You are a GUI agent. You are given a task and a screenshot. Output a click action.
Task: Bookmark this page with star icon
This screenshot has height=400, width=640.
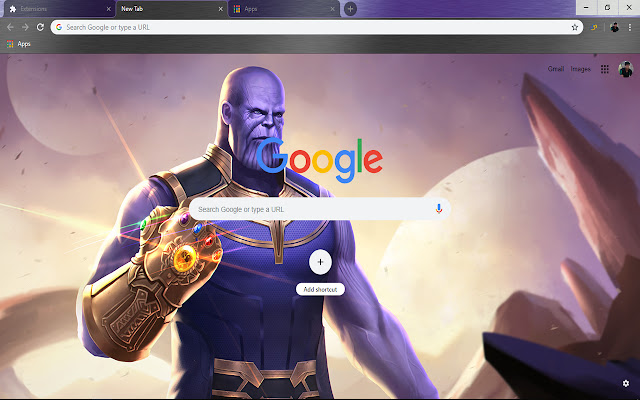[575, 27]
